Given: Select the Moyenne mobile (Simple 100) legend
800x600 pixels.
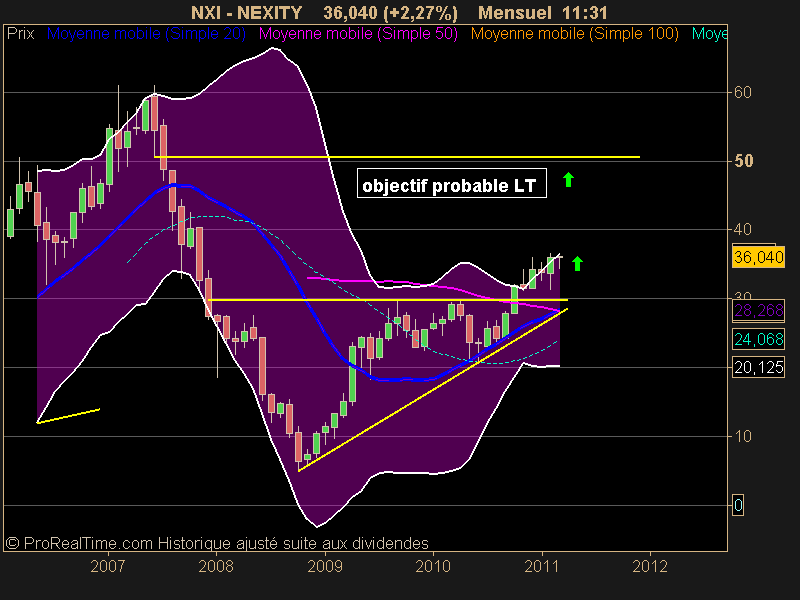Looking at the screenshot, I should click(574, 34).
